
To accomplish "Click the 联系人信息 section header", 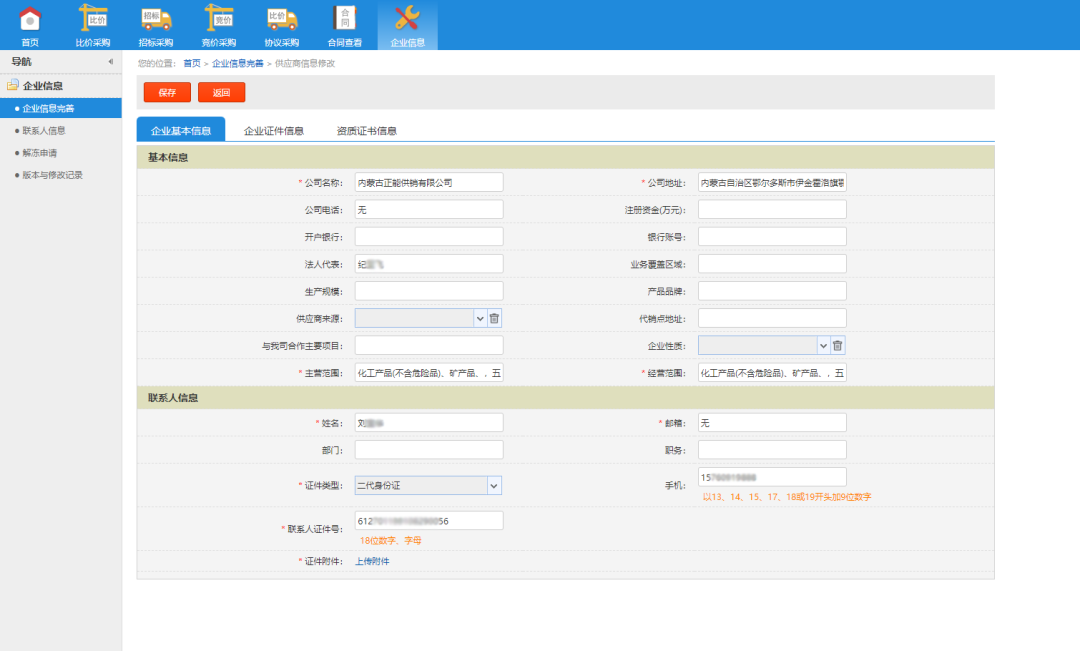I will click(x=565, y=397).
